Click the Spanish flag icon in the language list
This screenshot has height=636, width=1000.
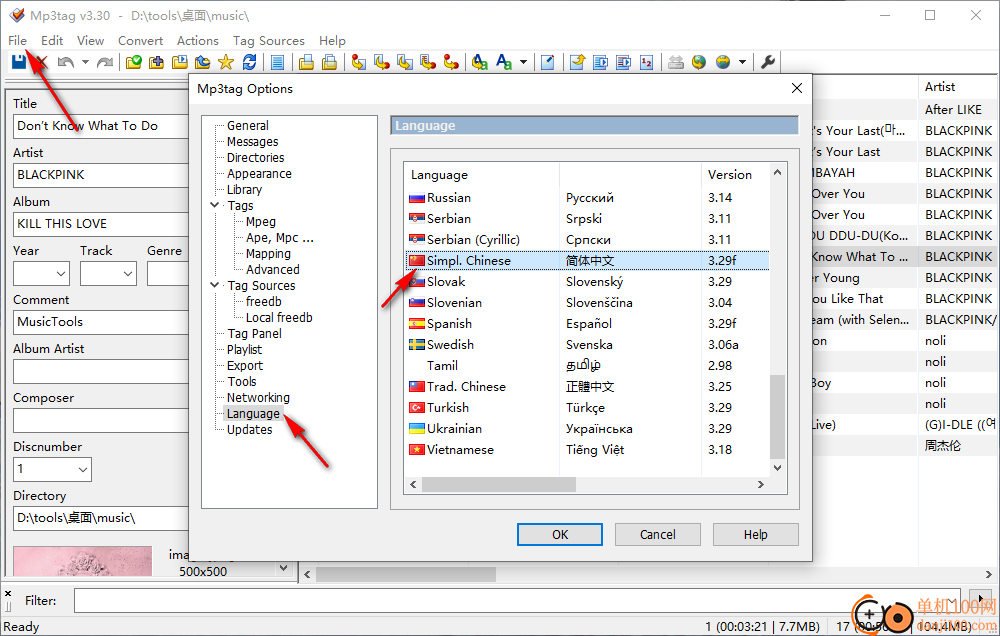pyautogui.click(x=417, y=324)
